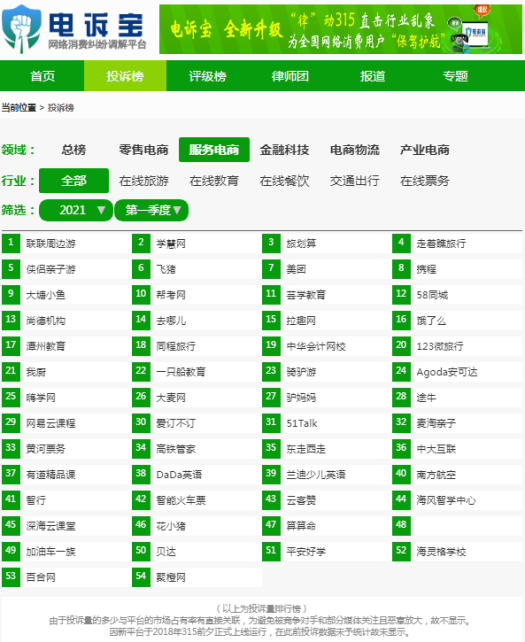Open rank 10 entry 帮考网
The height and width of the screenshot is (642, 525).
point(171,295)
